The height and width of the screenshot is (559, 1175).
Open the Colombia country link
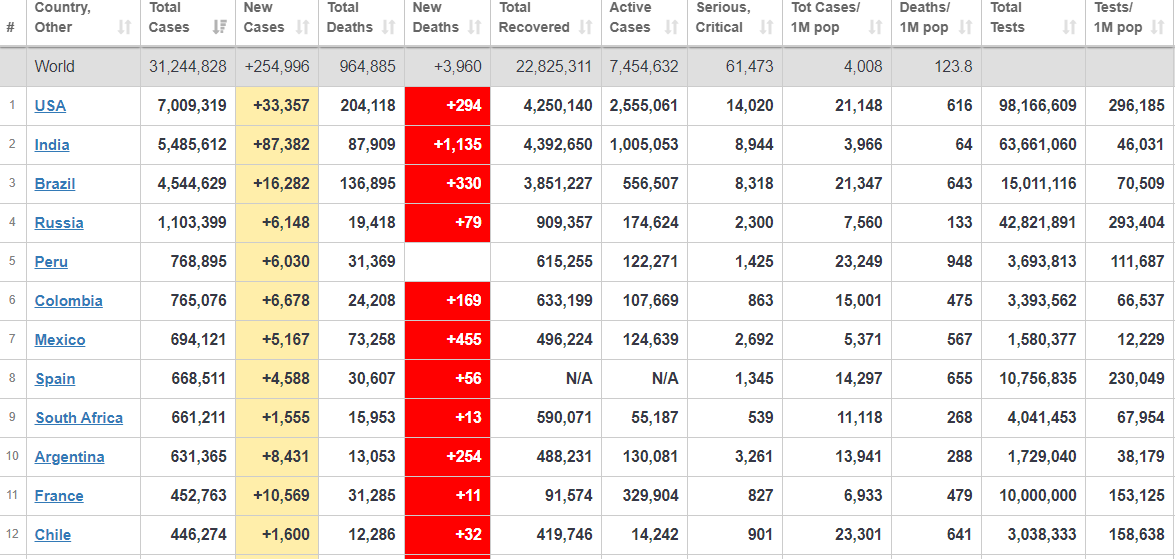69,300
